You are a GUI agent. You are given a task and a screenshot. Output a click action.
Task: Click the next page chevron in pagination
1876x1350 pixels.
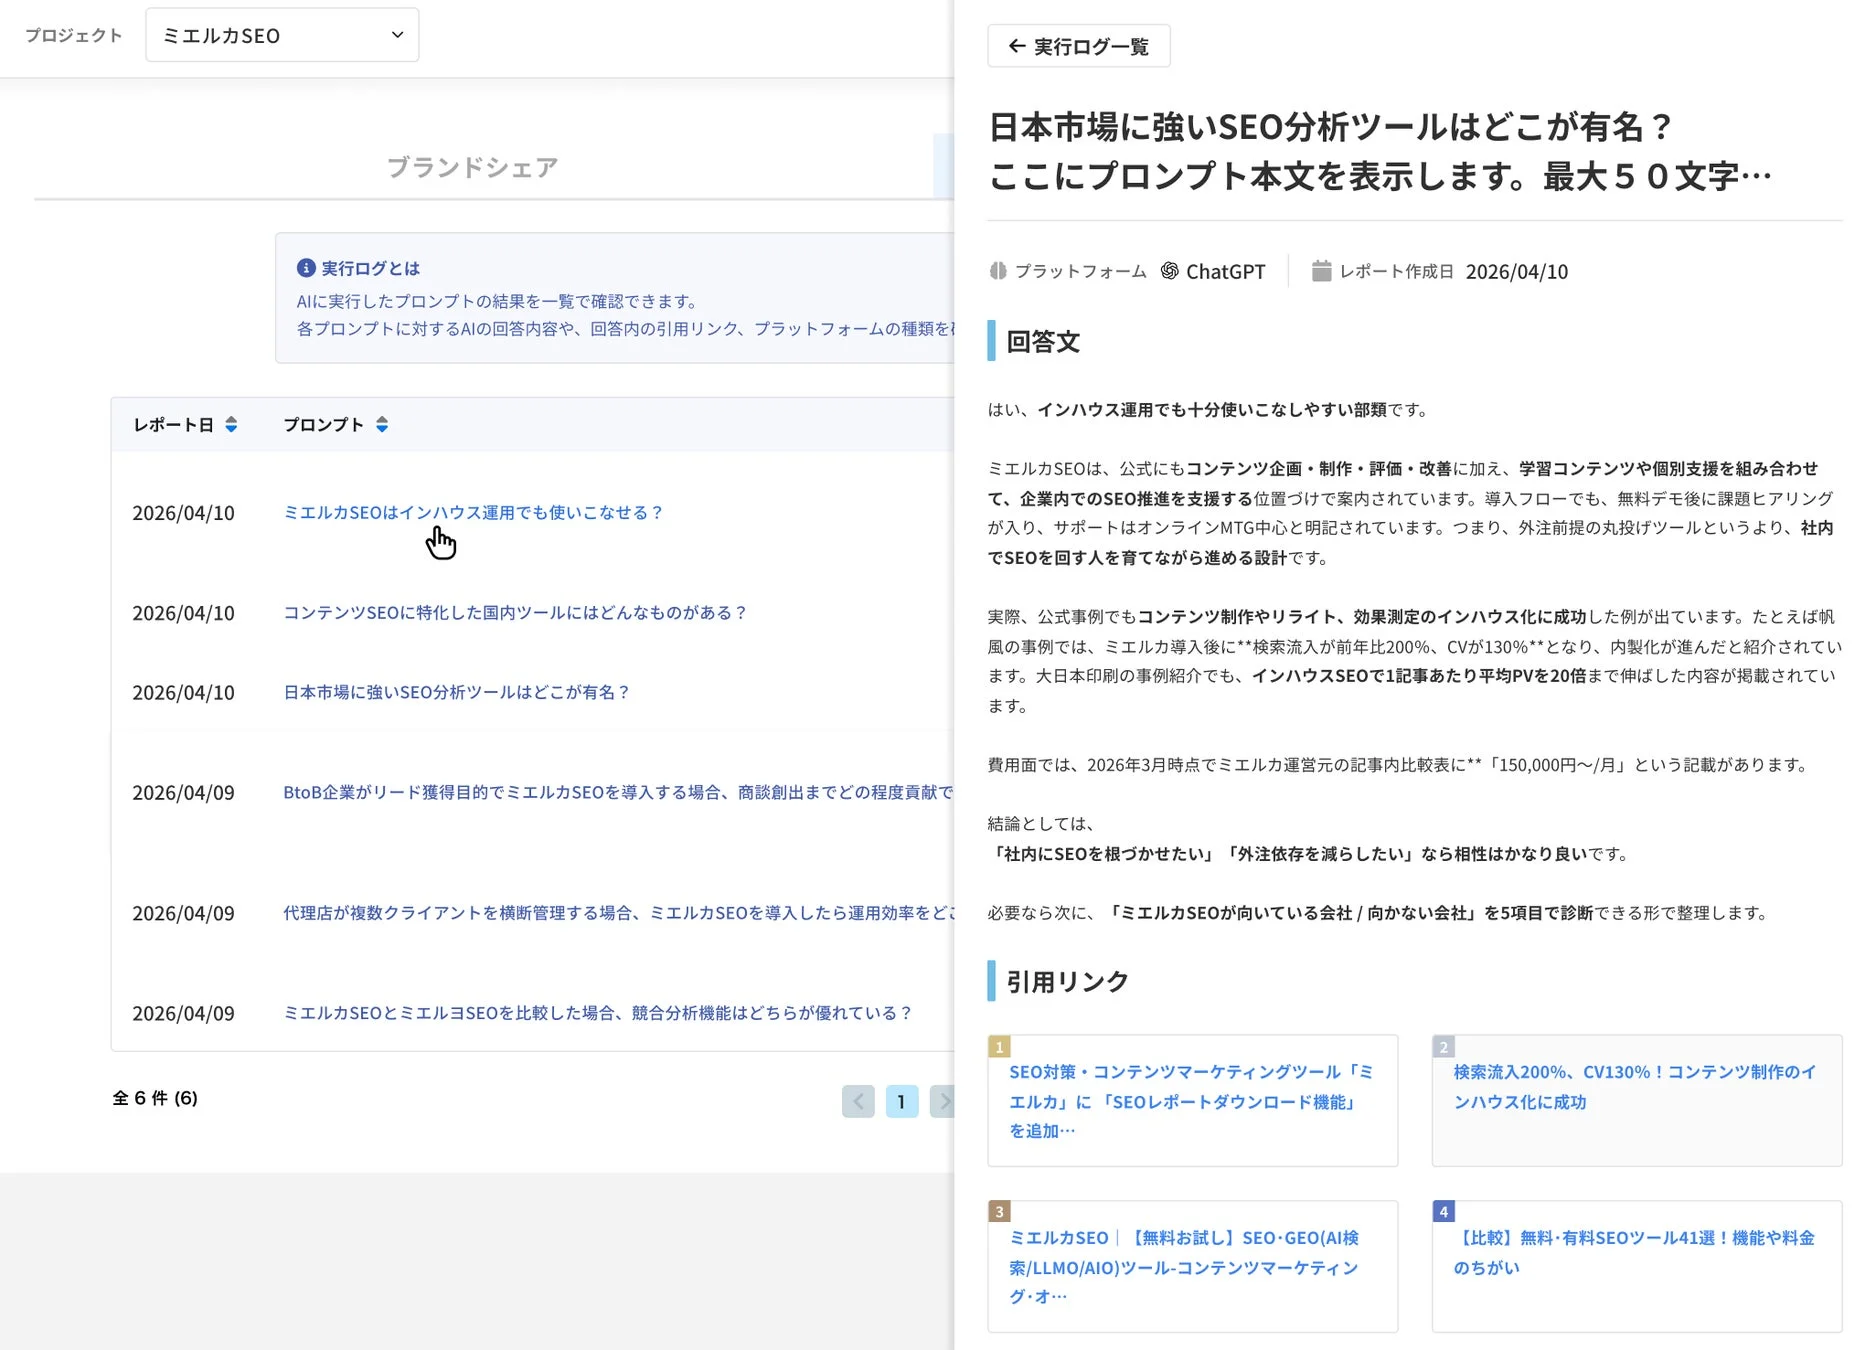(x=945, y=1101)
